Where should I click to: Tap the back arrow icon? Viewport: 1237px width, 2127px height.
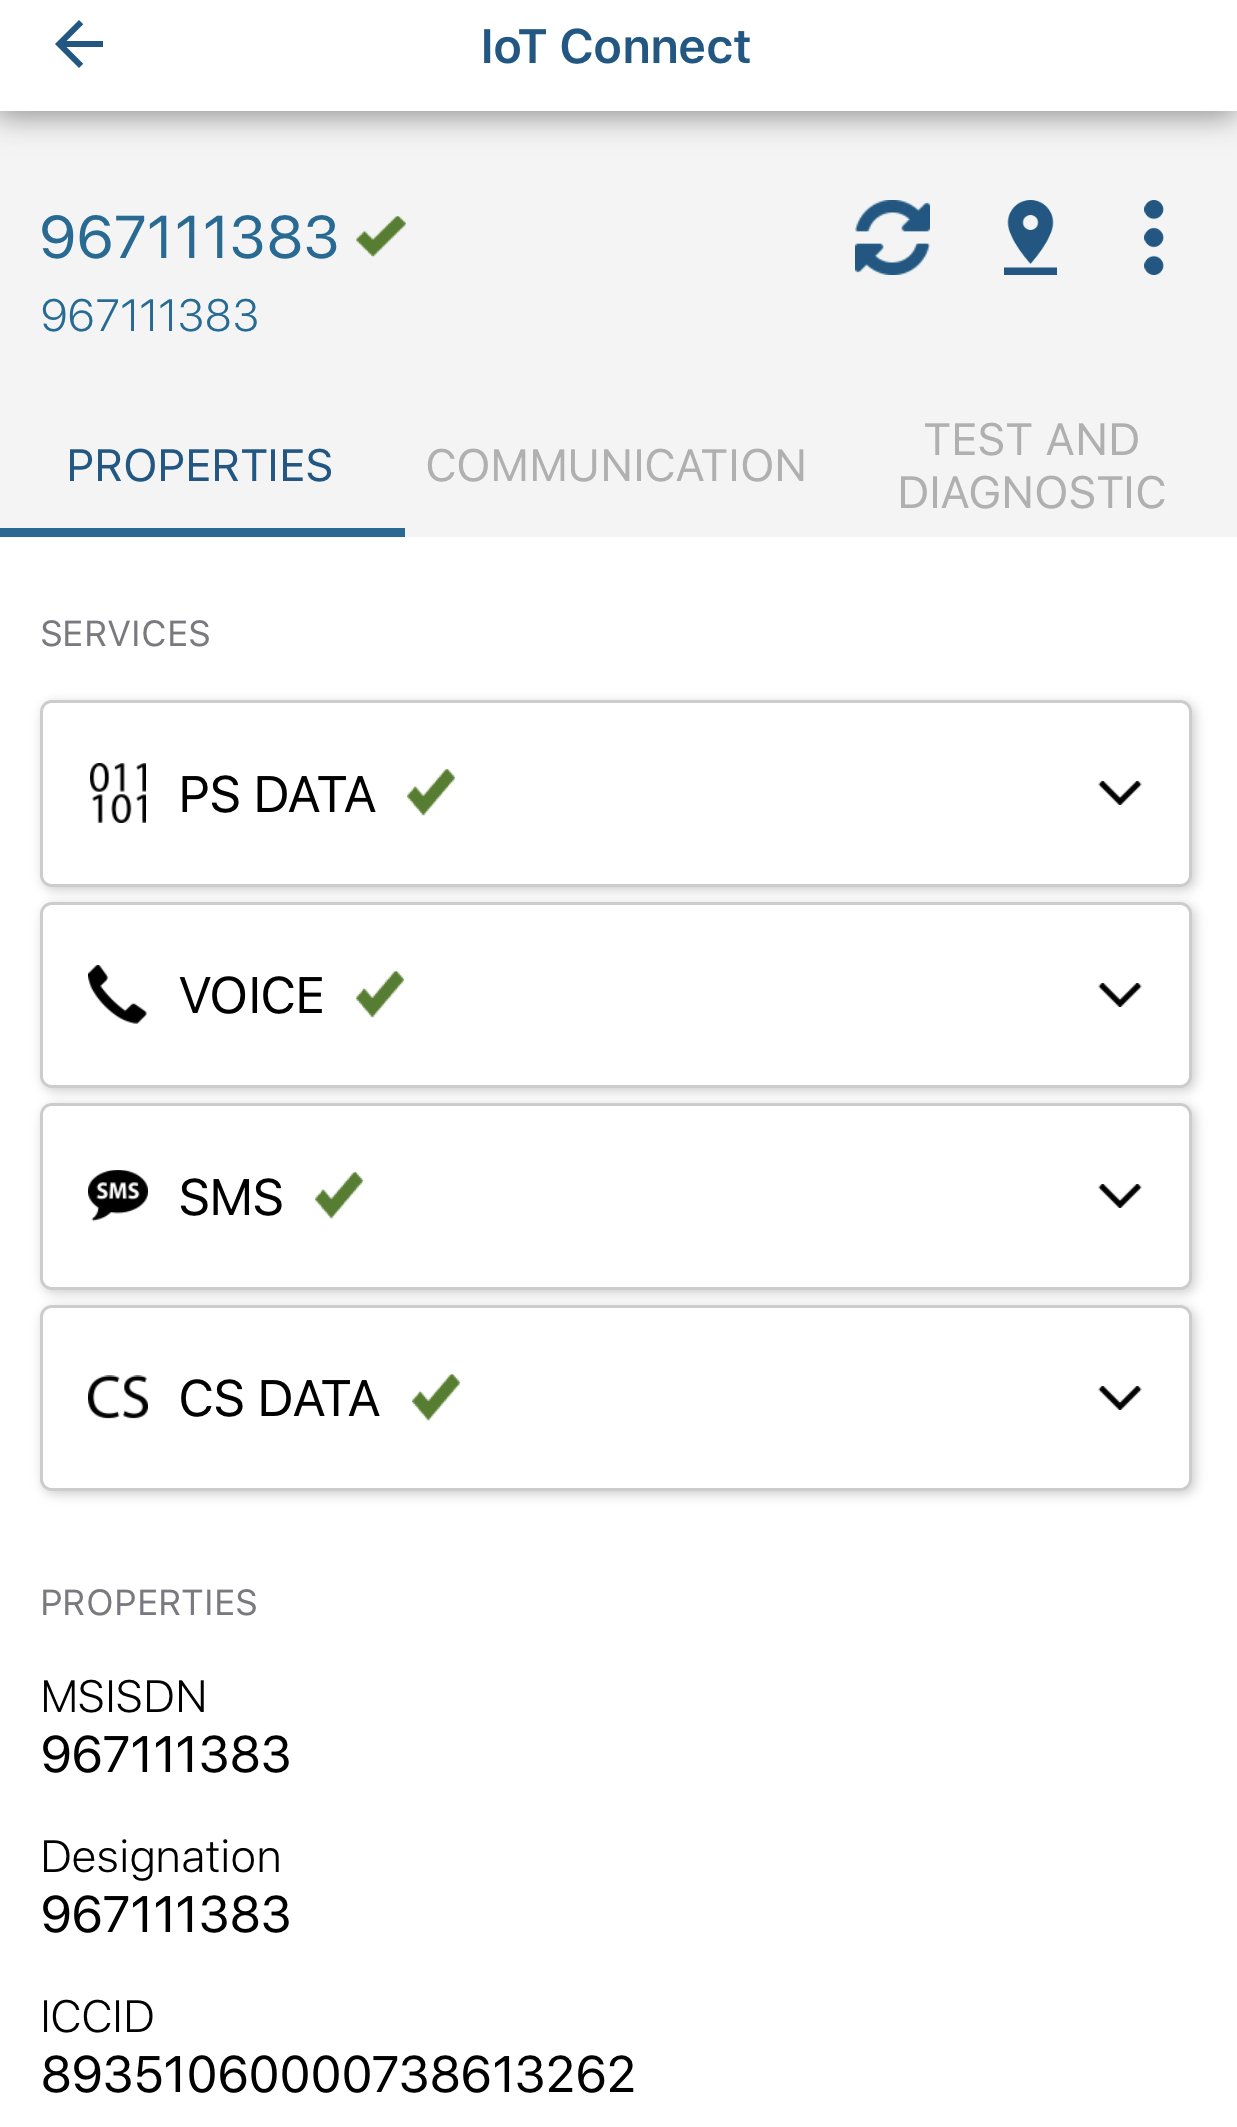click(x=79, y=45)
